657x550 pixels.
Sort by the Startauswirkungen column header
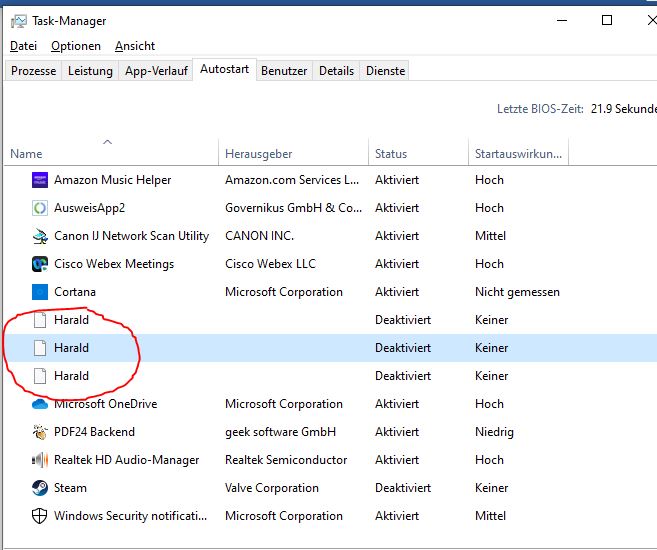click(518, 154)
